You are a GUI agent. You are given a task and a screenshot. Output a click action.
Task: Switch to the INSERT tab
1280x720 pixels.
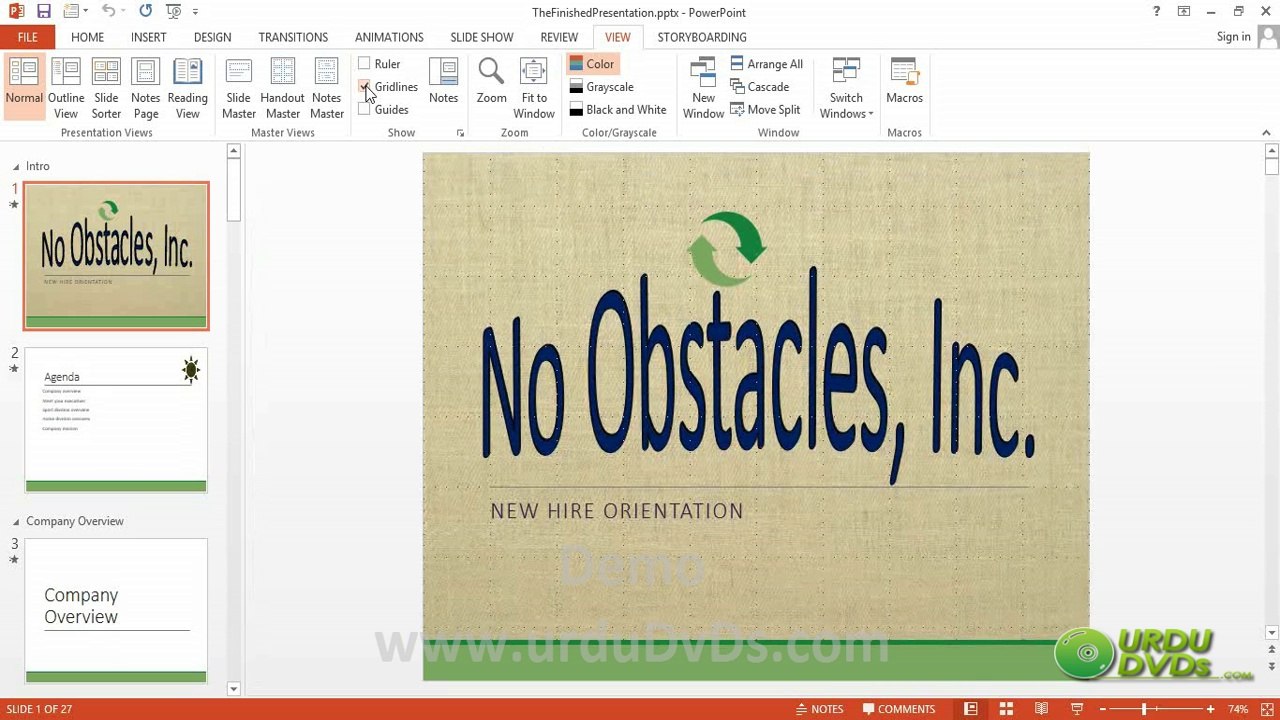[149, 37]
